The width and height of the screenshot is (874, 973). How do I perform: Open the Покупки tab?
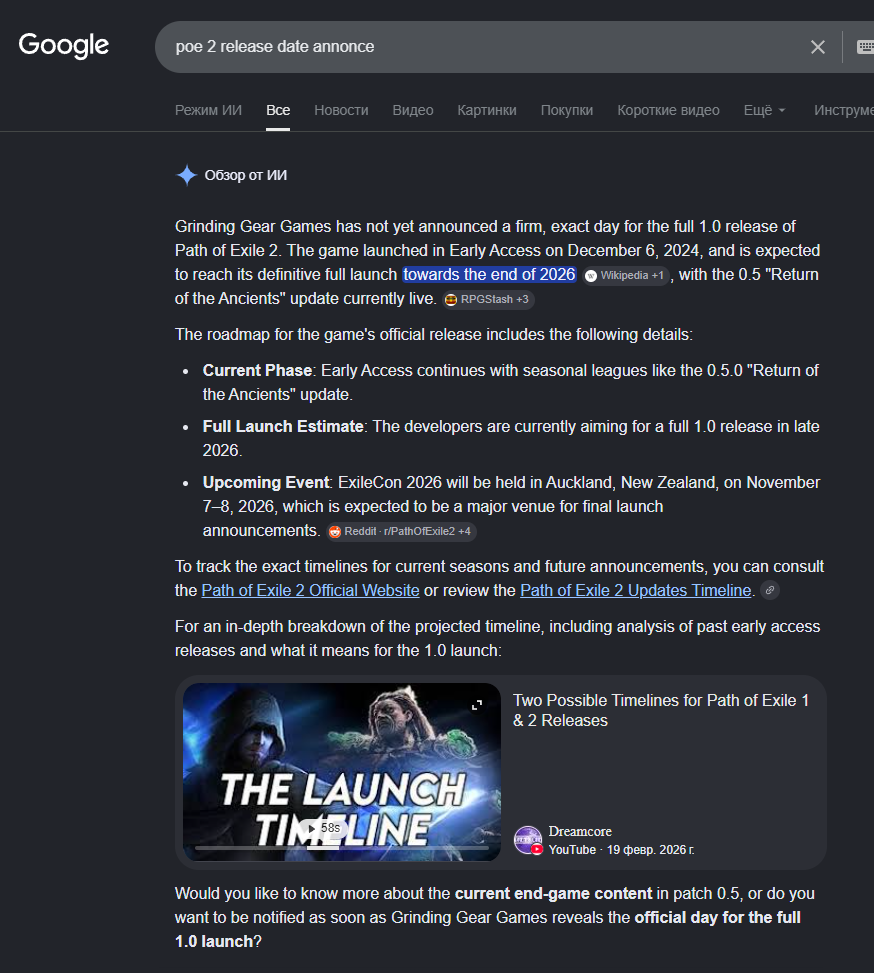pos(567,110)
